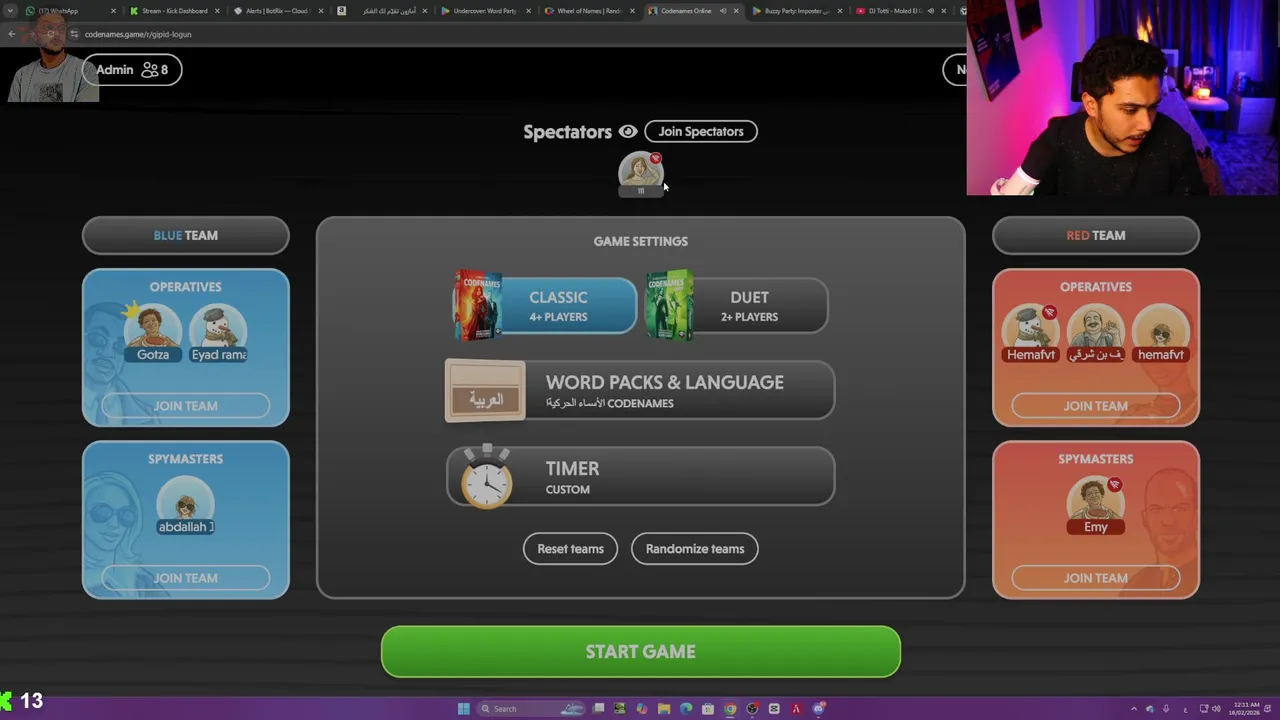Open the Timer custom settings
Image resolution: width=1280 pixels, height=720 pixels.
click(640, 476)
